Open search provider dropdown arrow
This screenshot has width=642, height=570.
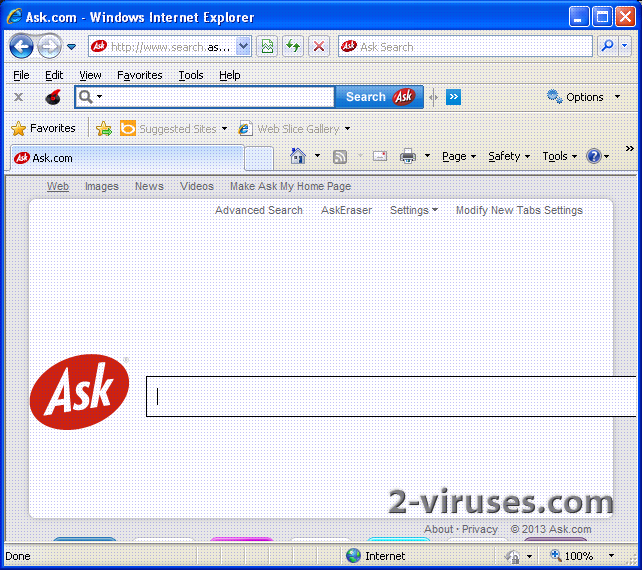click(624, 46)
